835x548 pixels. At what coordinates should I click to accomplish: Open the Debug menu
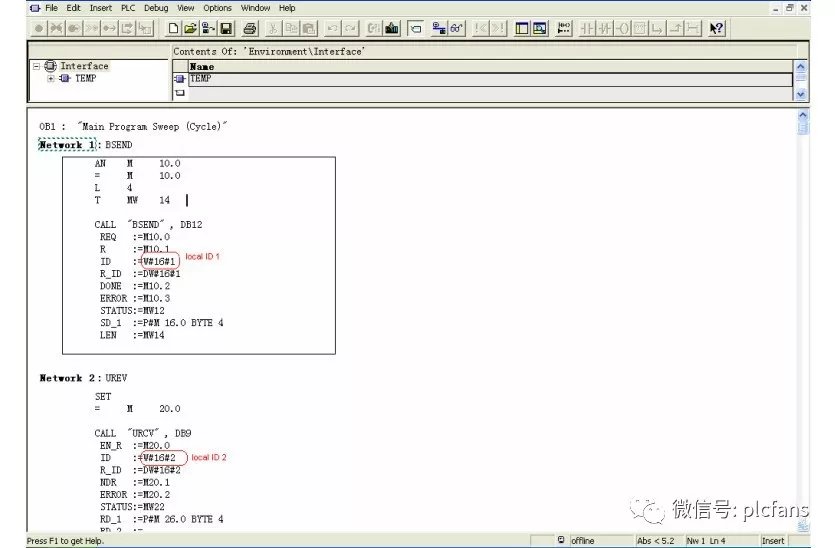coord(156,8)
